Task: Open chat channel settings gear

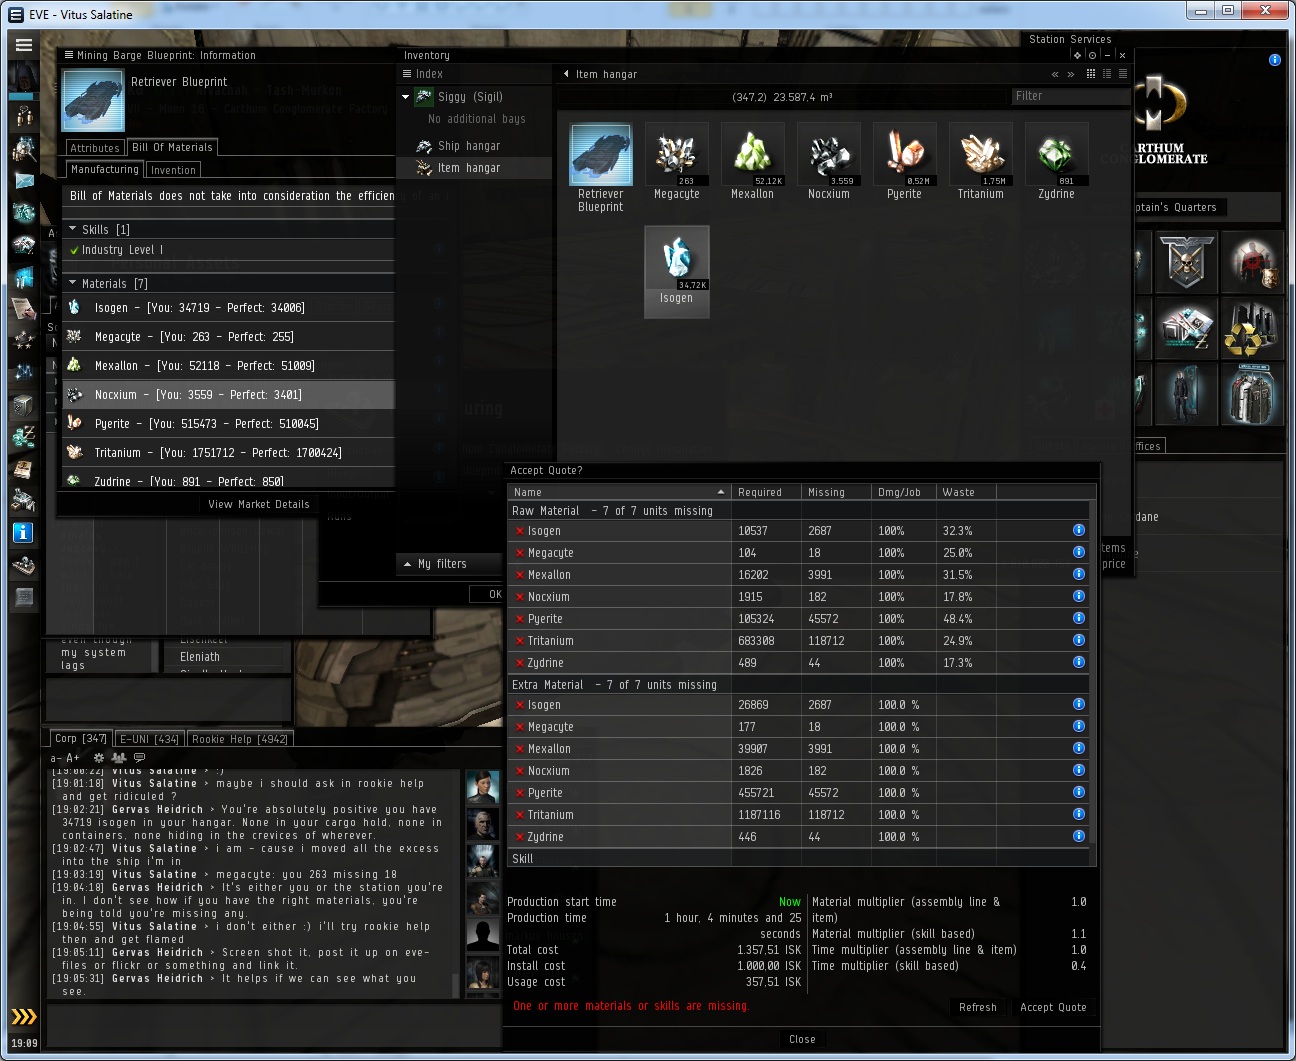Action: click(x=99, y=758)
